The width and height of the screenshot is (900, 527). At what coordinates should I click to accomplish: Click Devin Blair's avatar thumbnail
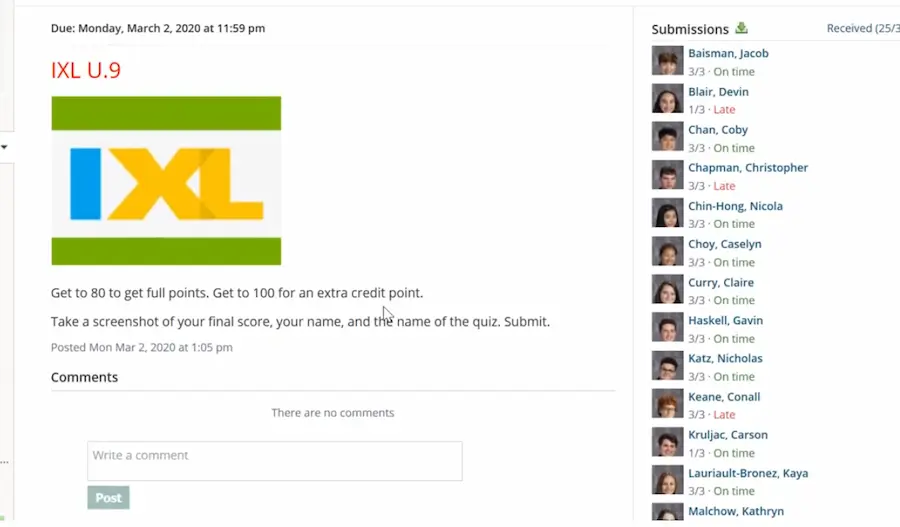coord(667,99)
